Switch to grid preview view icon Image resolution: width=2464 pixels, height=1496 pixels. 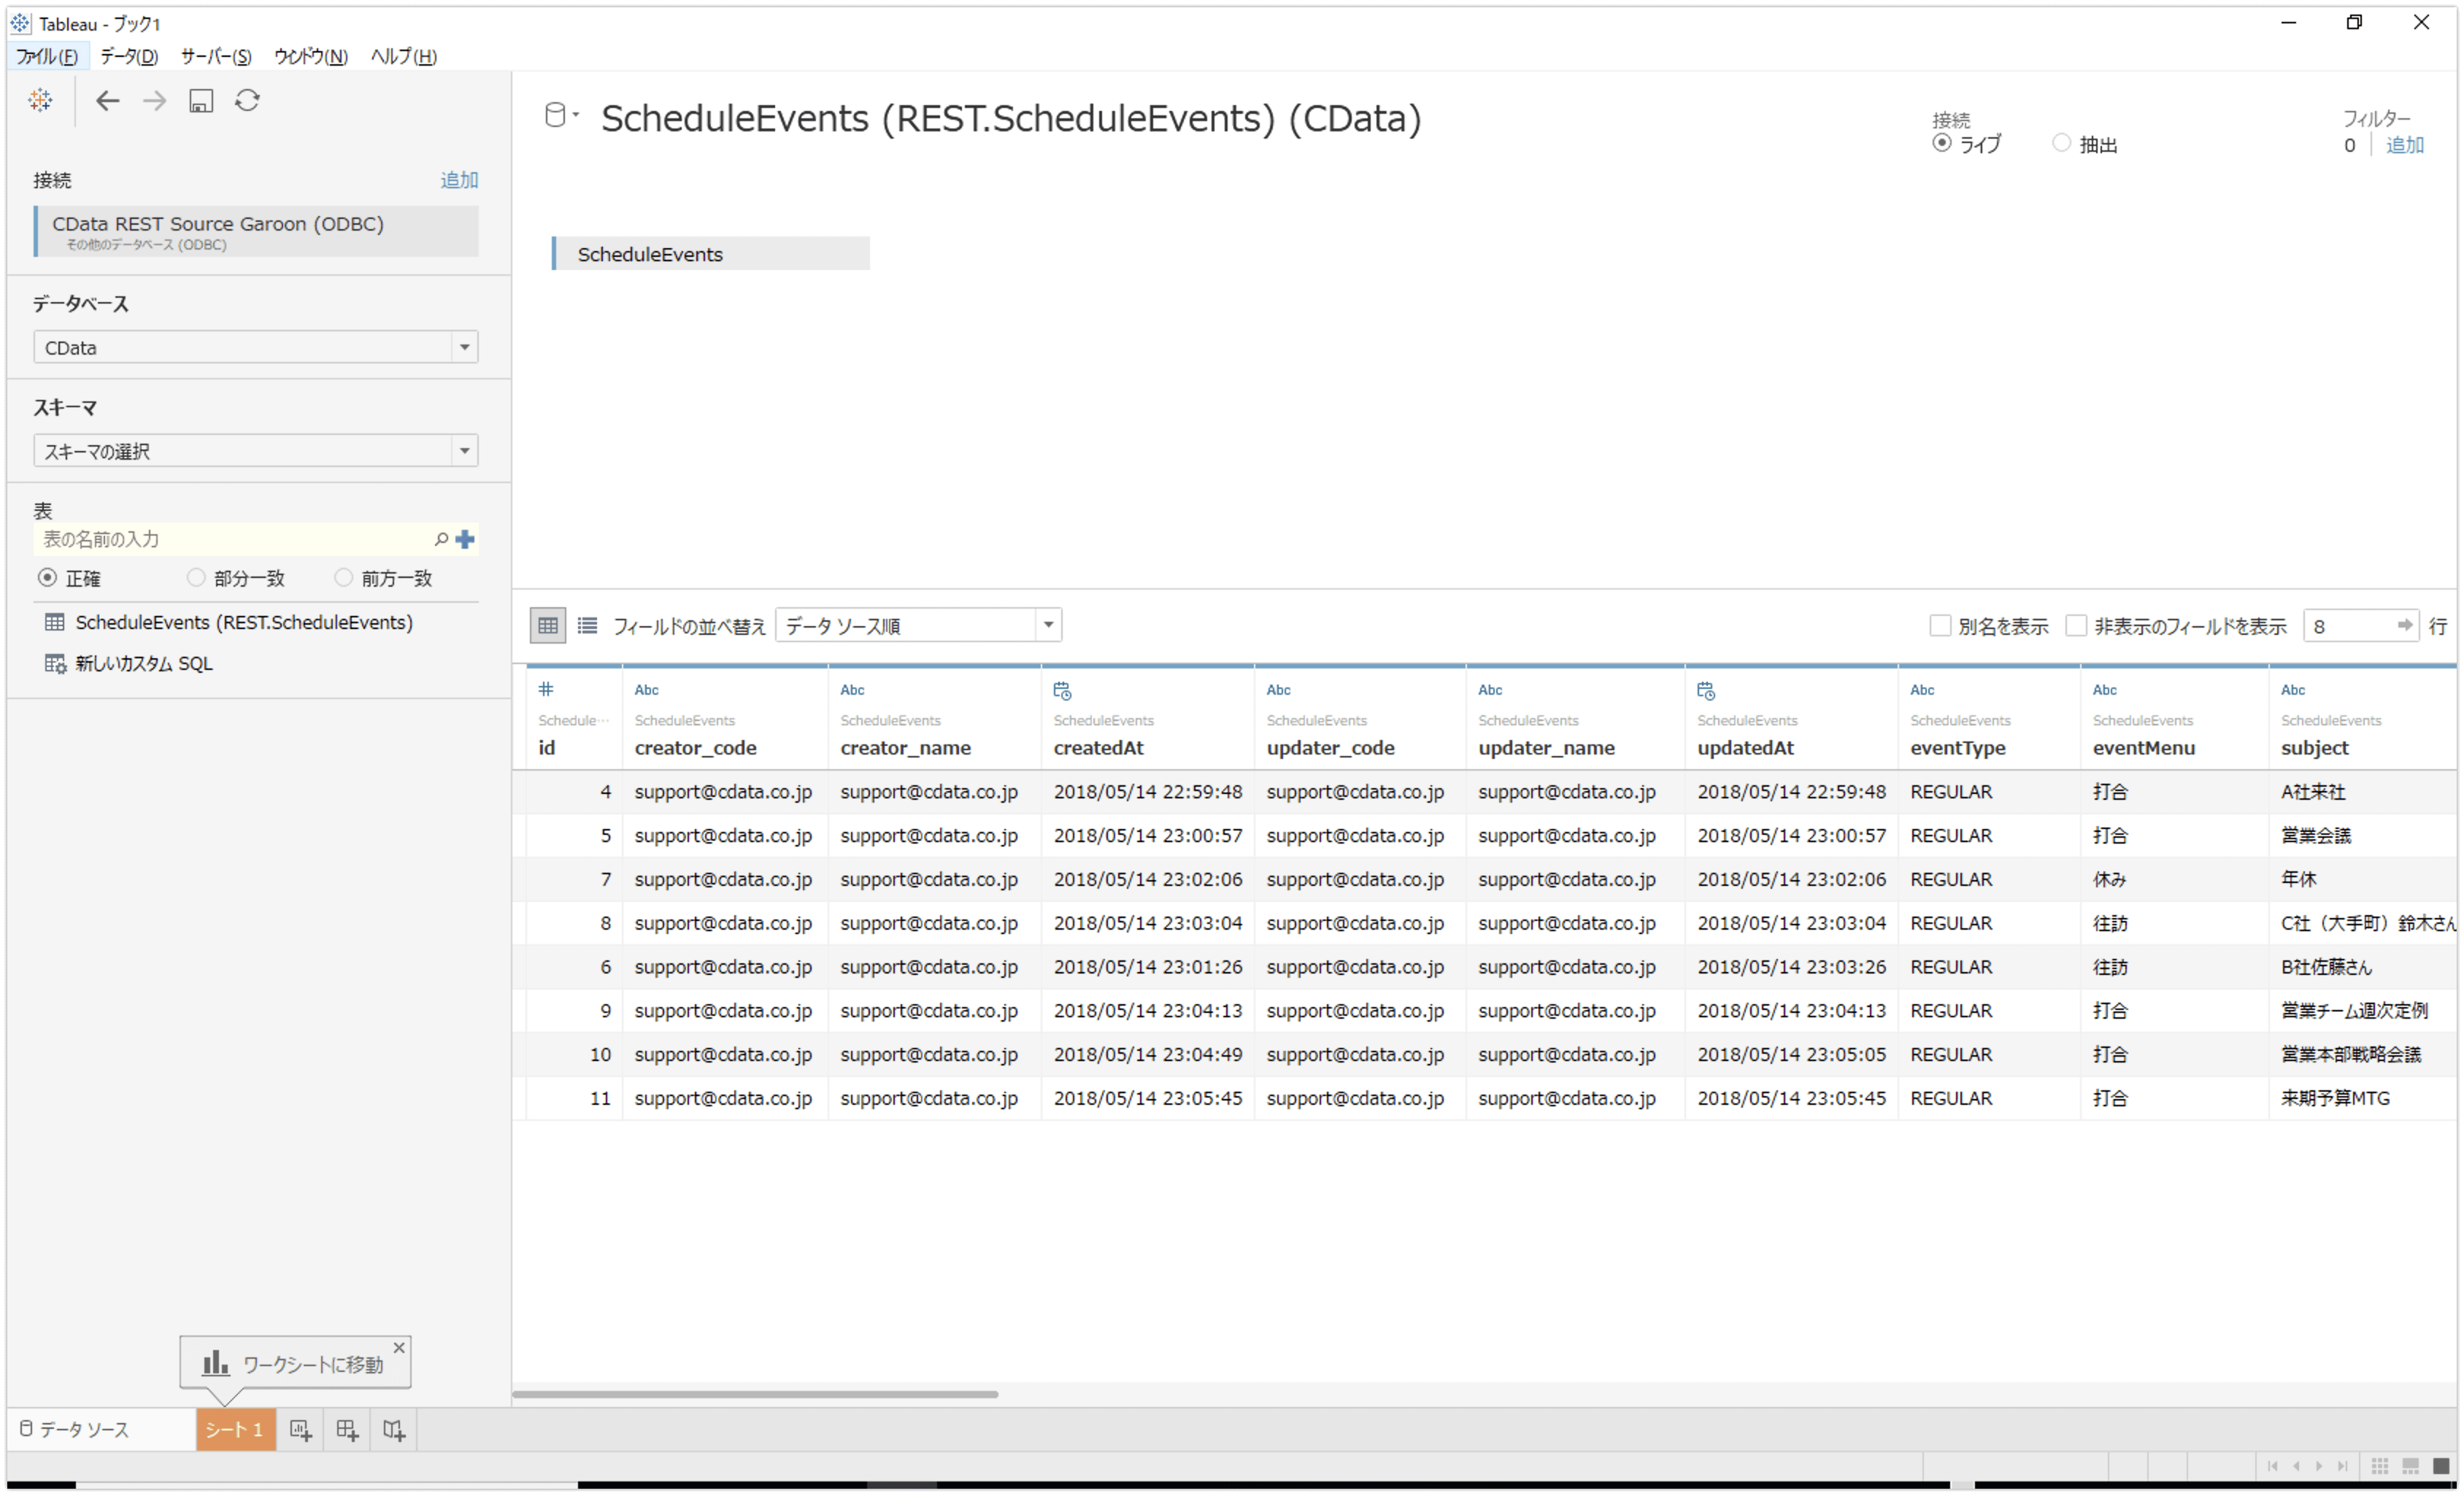[548, 626]
